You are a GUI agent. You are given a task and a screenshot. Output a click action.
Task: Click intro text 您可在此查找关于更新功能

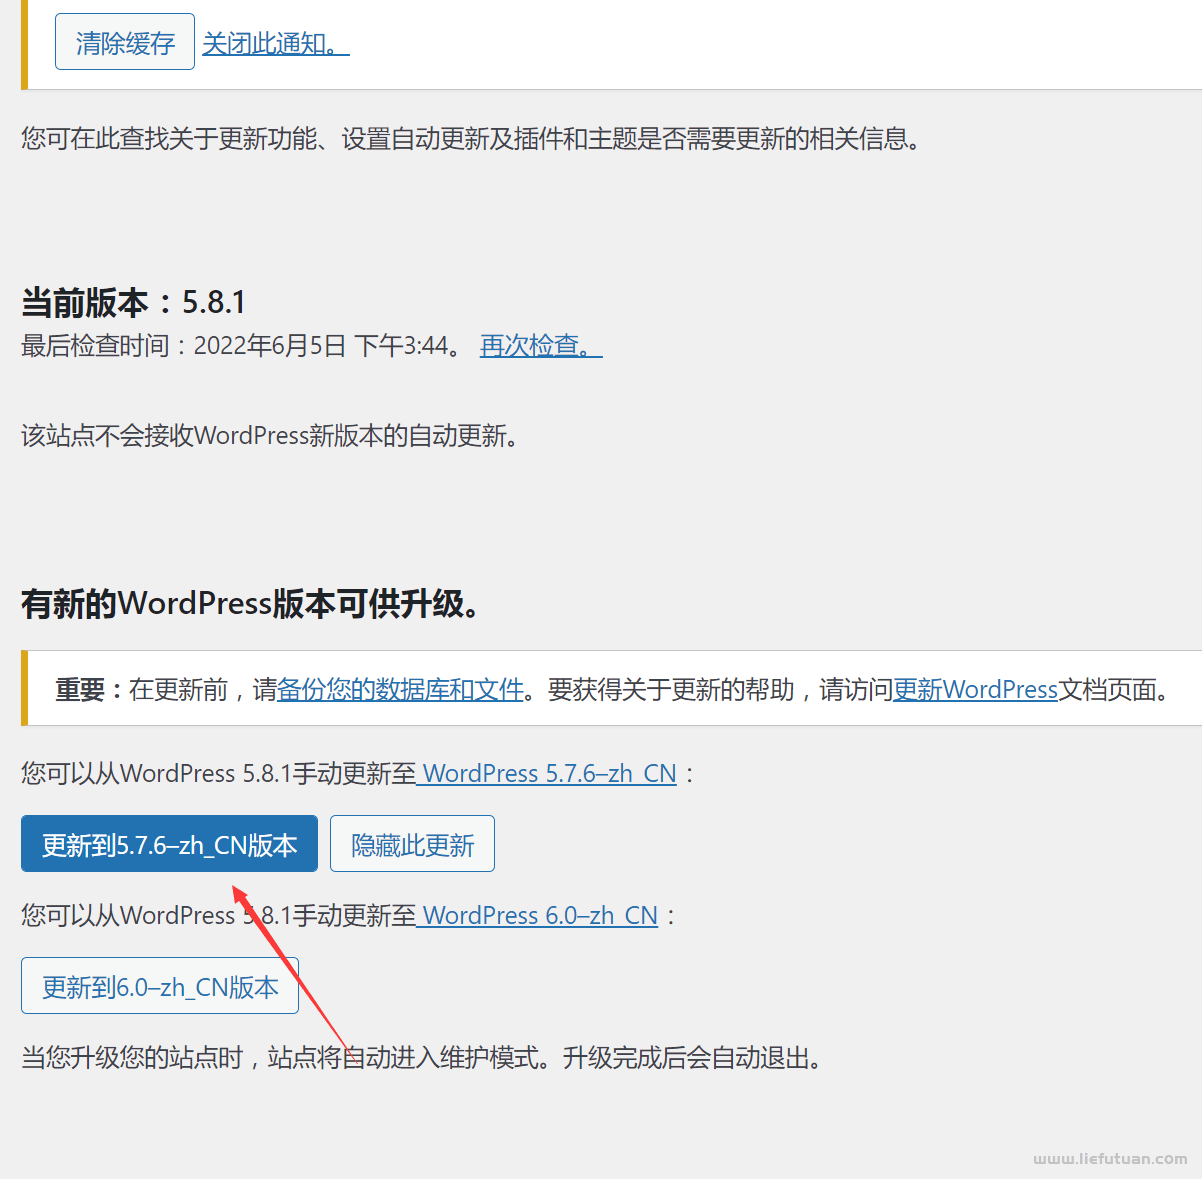click(169, 139)
